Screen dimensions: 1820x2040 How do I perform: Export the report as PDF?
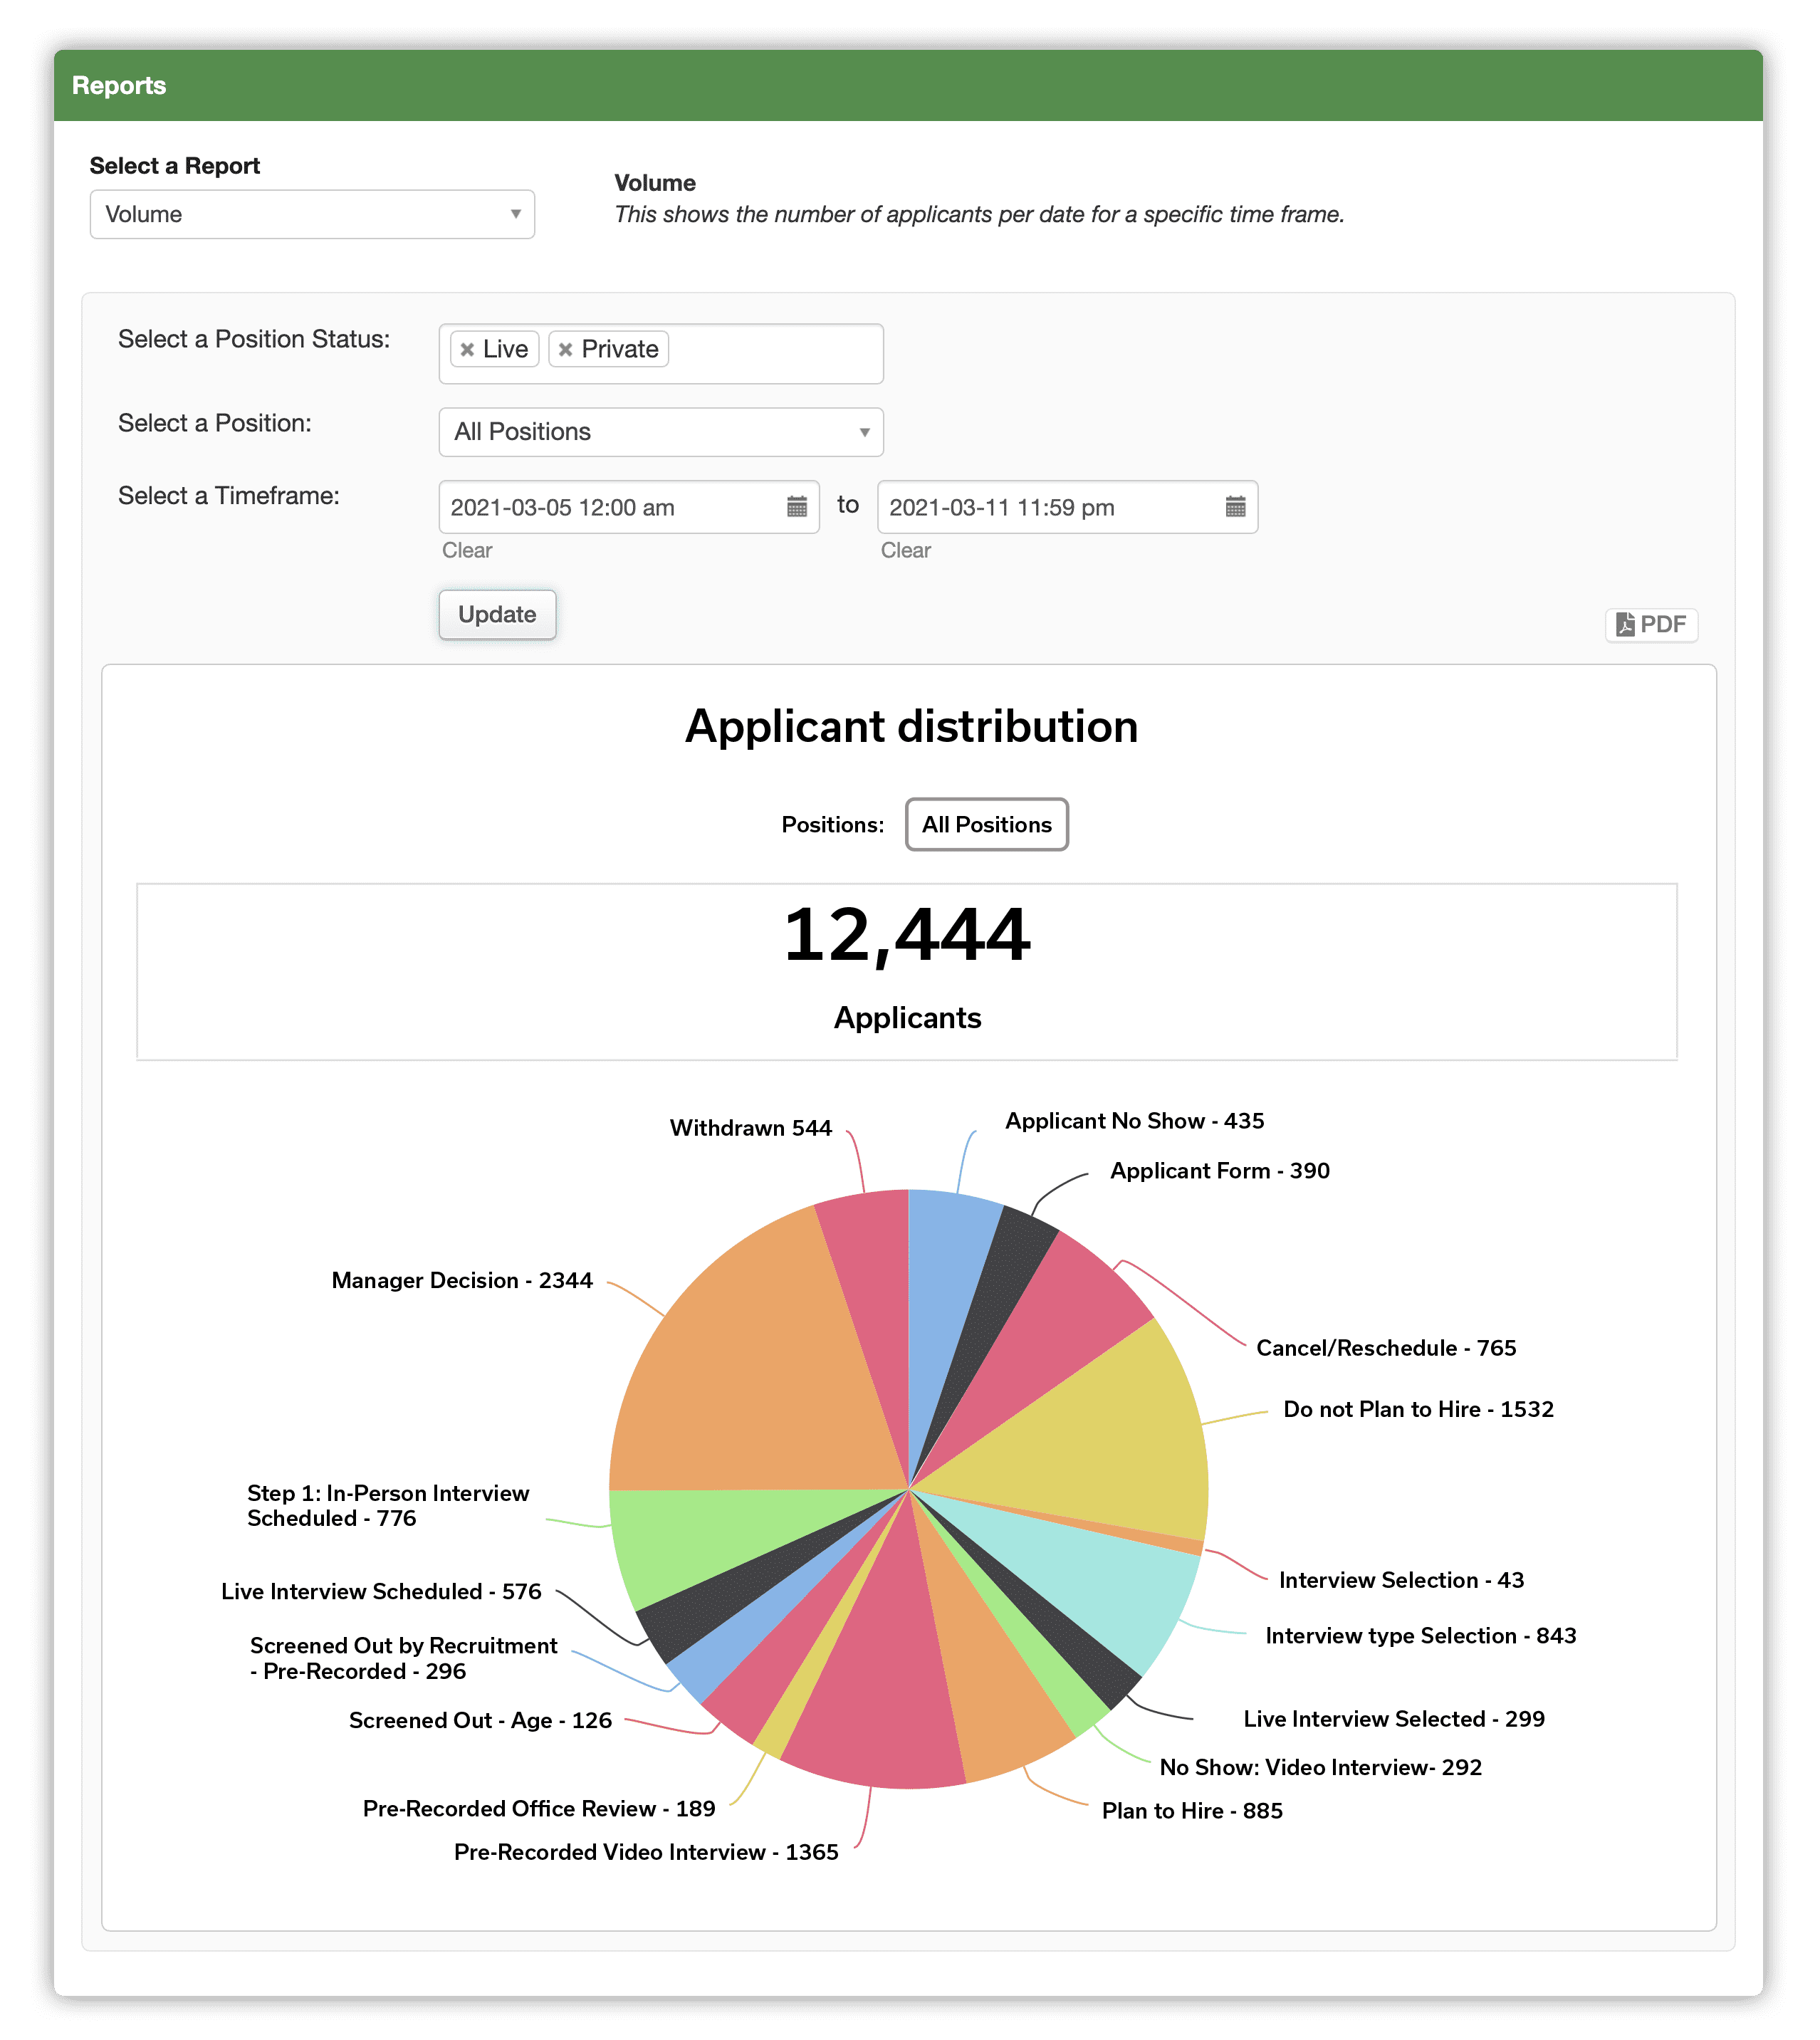click(x=1652, y=624)
